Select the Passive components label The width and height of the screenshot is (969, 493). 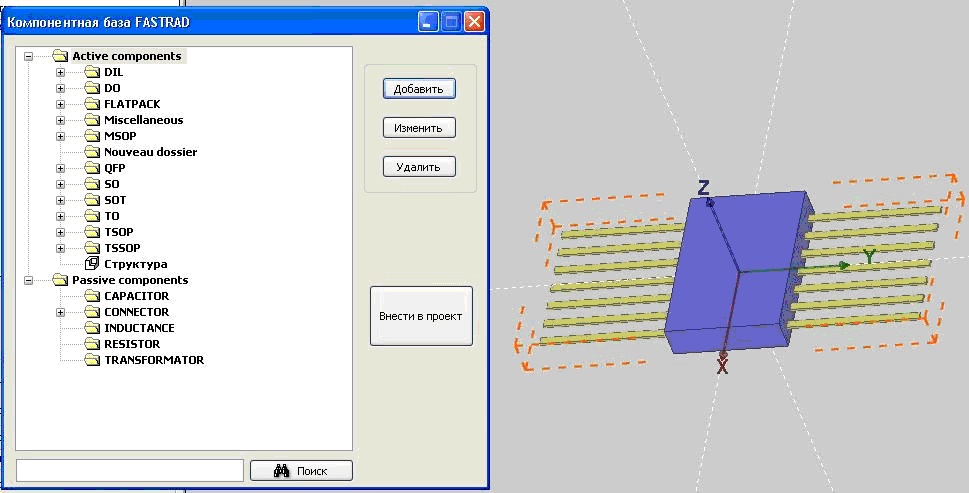(x=130, y=280)
